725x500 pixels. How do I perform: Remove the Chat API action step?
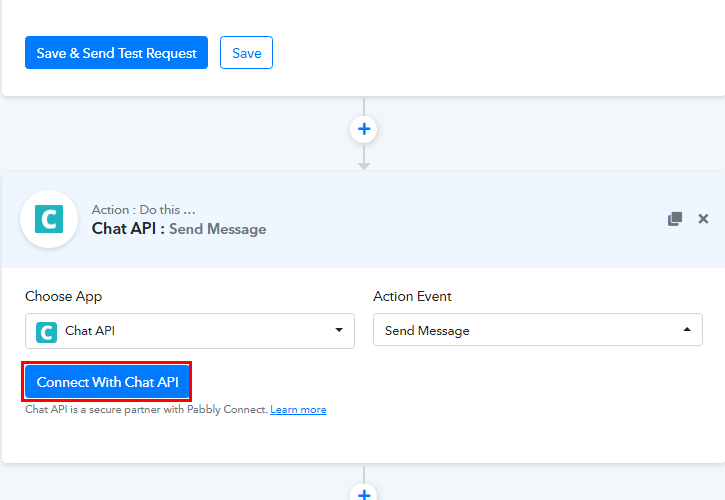coord(703,219)
